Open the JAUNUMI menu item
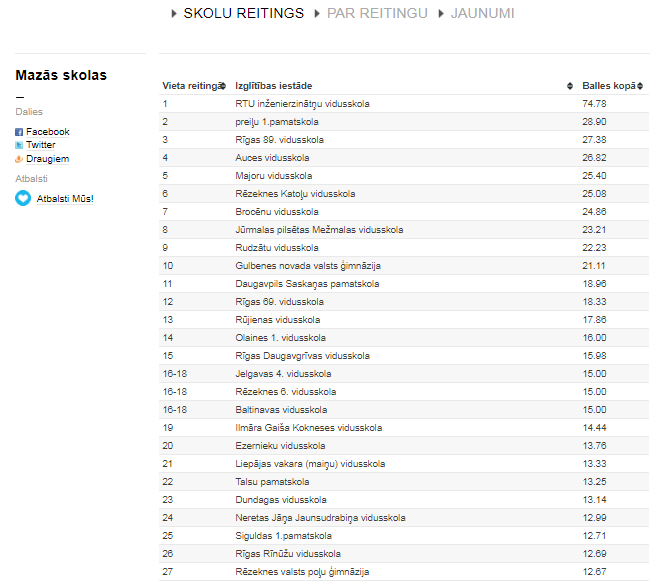 tap(483, 13)
